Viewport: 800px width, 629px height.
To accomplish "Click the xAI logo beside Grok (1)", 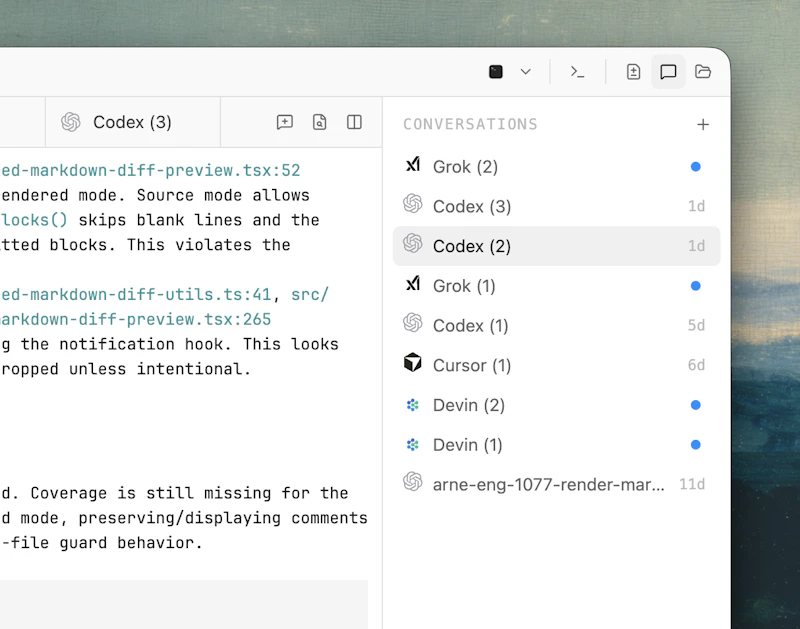I will pyautogui.click(x=413, y=284).
